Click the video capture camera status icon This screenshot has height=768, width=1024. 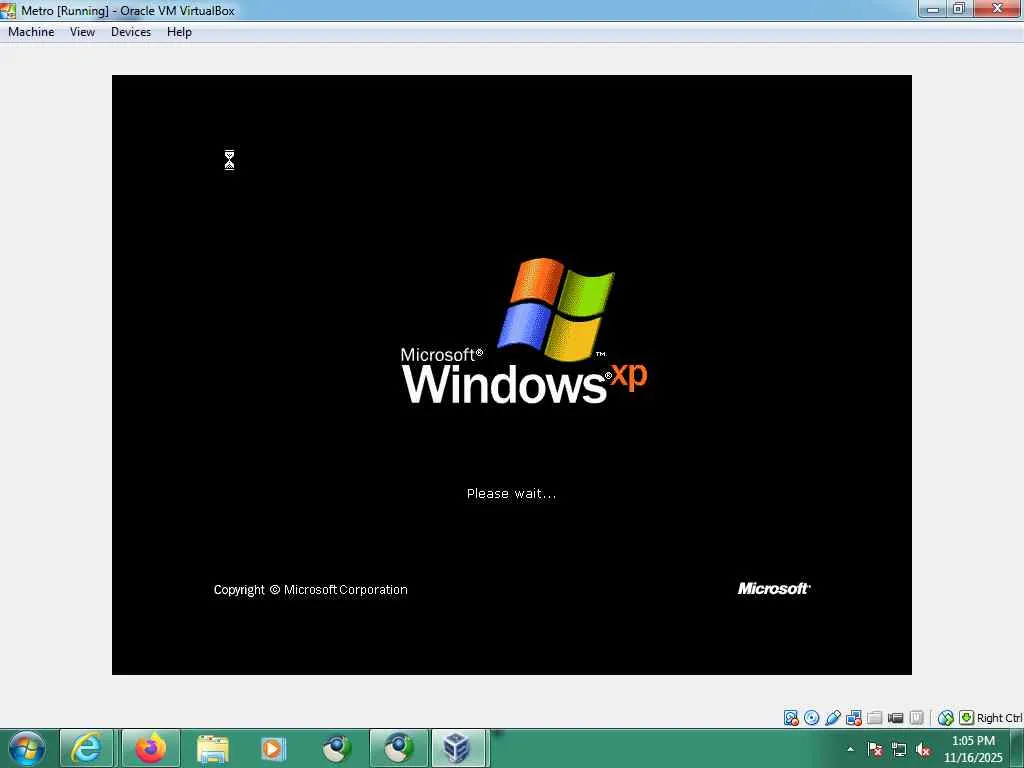(x=895, y=718)
